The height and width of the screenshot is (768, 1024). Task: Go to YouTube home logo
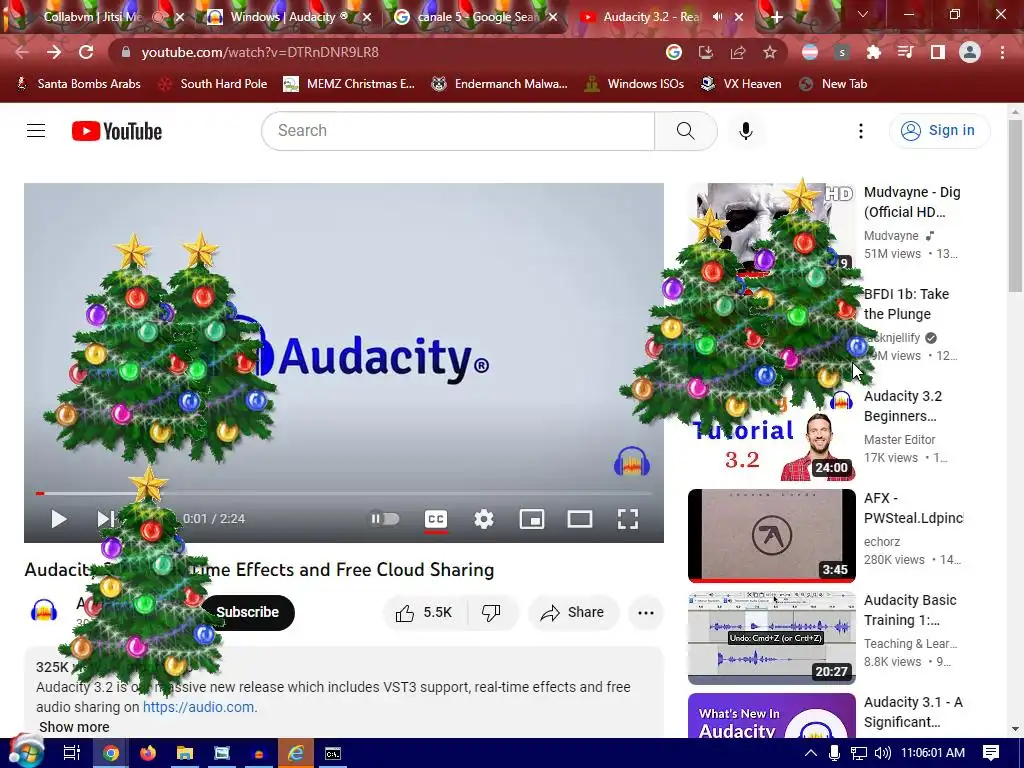click(117, 131)
